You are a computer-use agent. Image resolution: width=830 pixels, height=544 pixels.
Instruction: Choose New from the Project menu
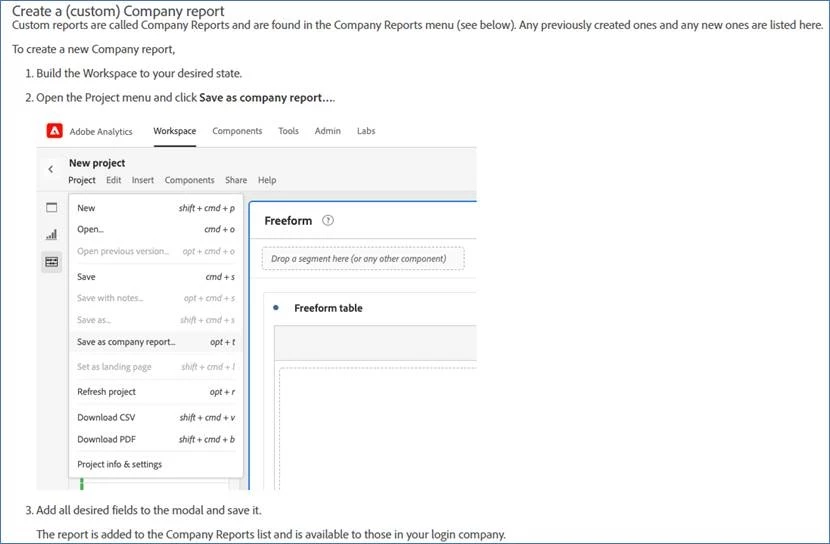point(156,208)
